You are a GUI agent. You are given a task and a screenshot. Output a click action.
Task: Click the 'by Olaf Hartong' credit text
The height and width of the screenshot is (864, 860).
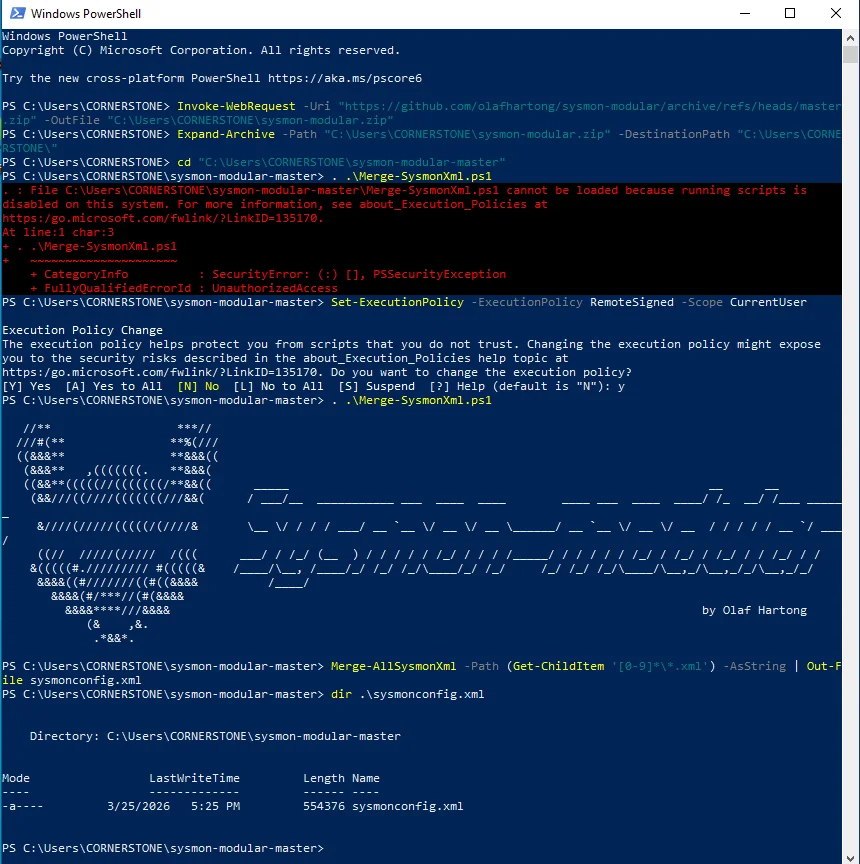point(754,610)
